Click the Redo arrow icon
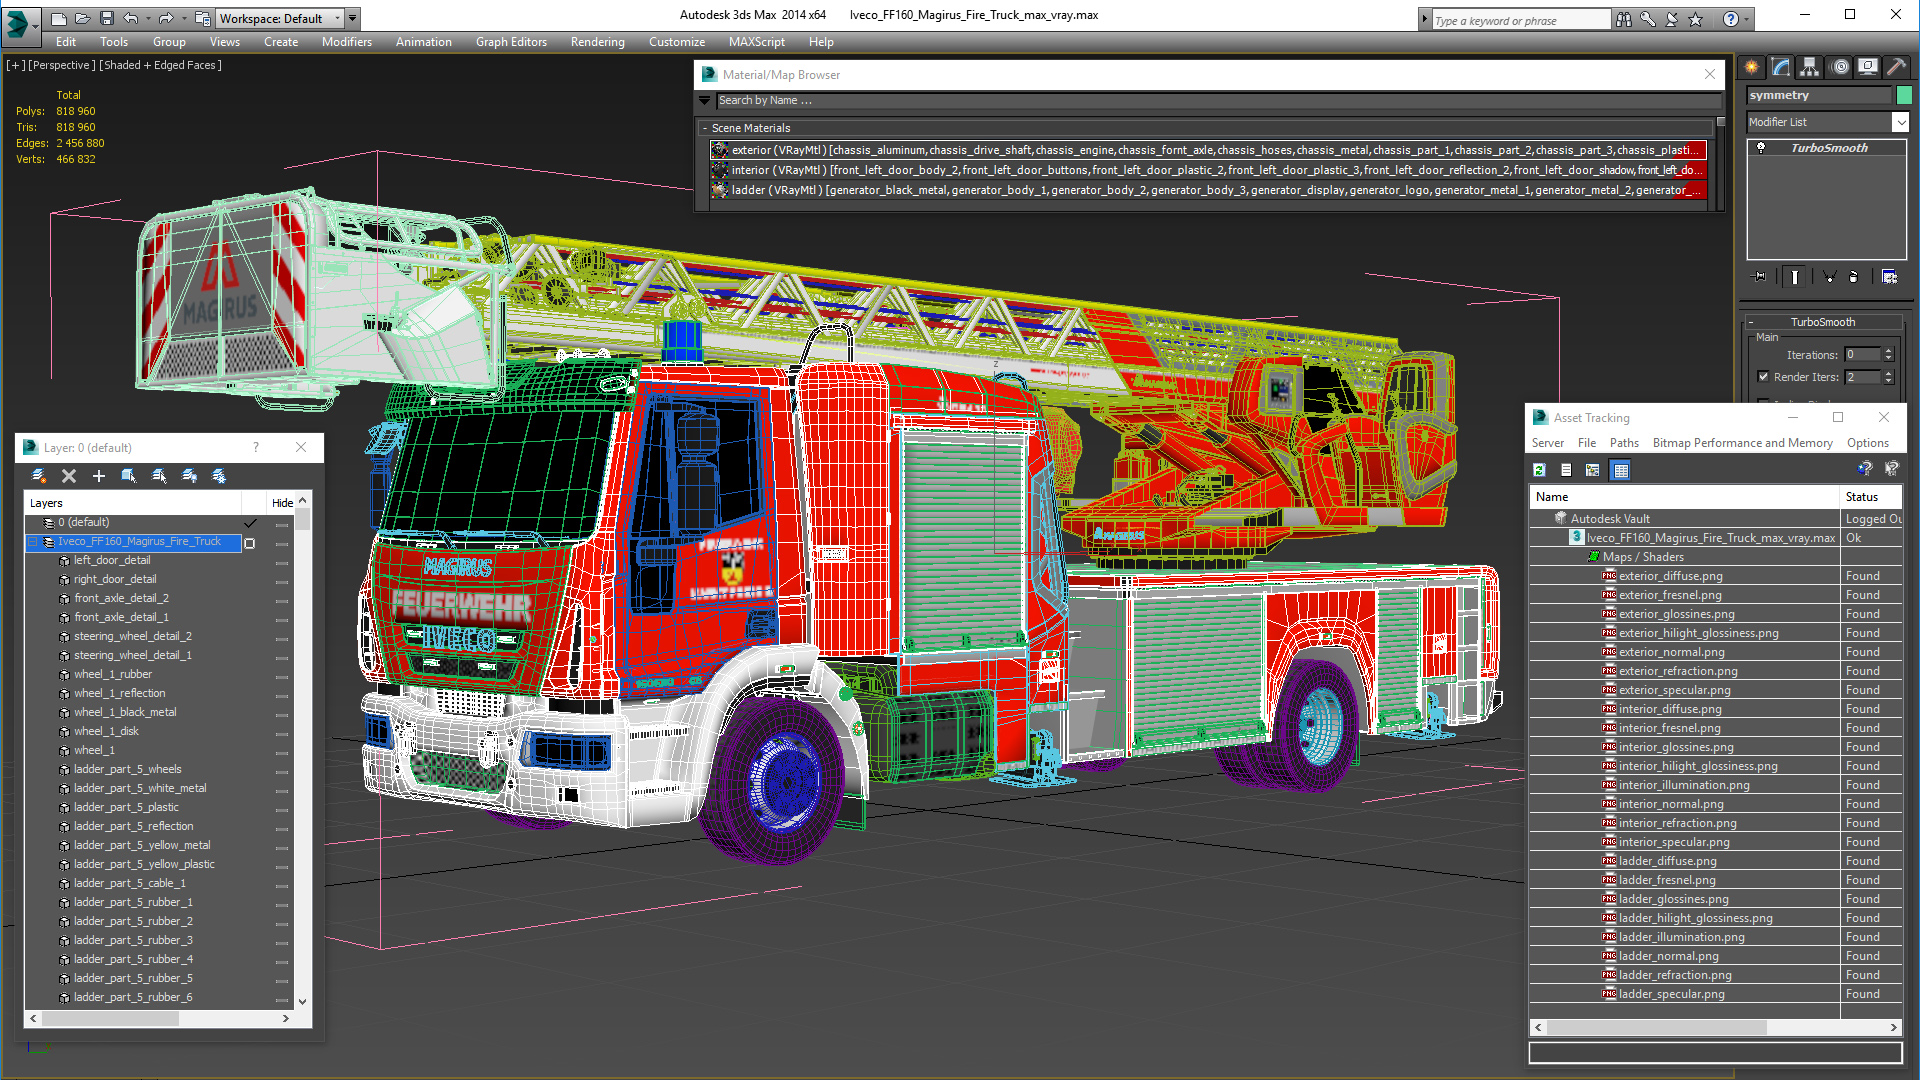 pyautogui.click(x=165, y=18)
